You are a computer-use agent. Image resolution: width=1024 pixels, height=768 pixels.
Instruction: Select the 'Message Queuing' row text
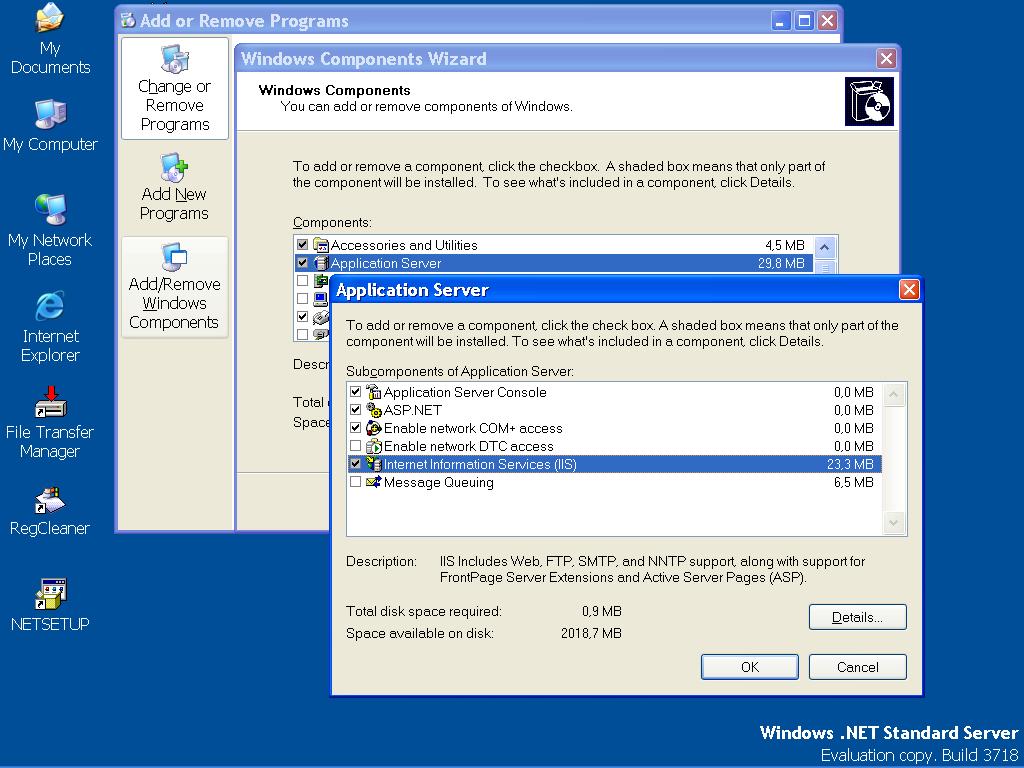click(x=439, y=483)
